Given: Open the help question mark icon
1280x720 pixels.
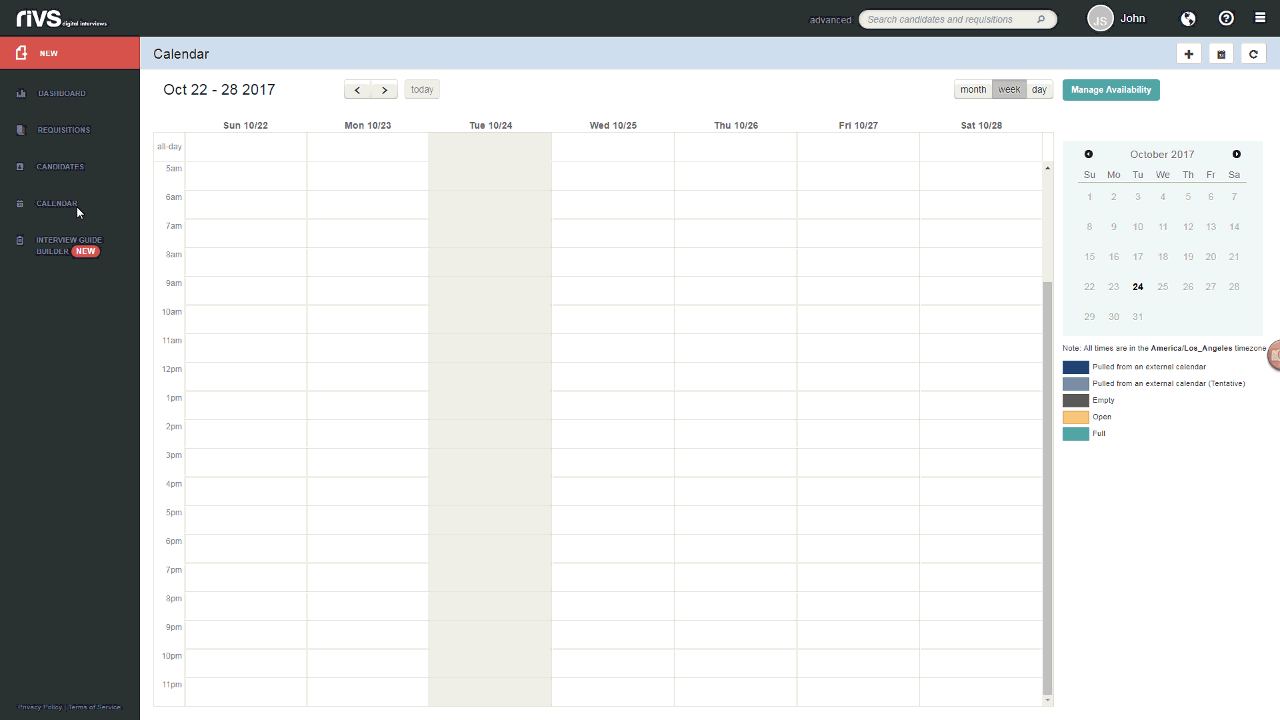Looking at the screenshot, I should pyautogui.click(x=1226, y=18).
